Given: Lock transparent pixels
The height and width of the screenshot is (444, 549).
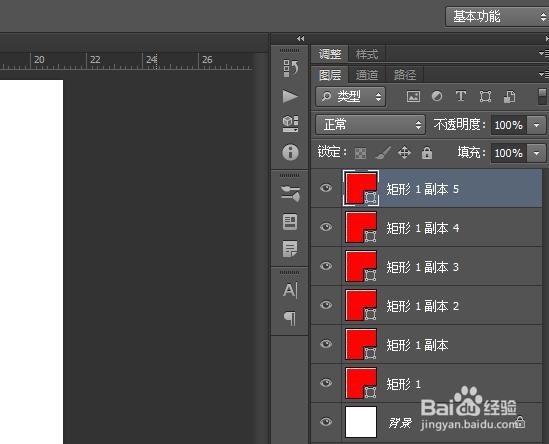Looking at the screenshot, I should [x=360, y=153].
